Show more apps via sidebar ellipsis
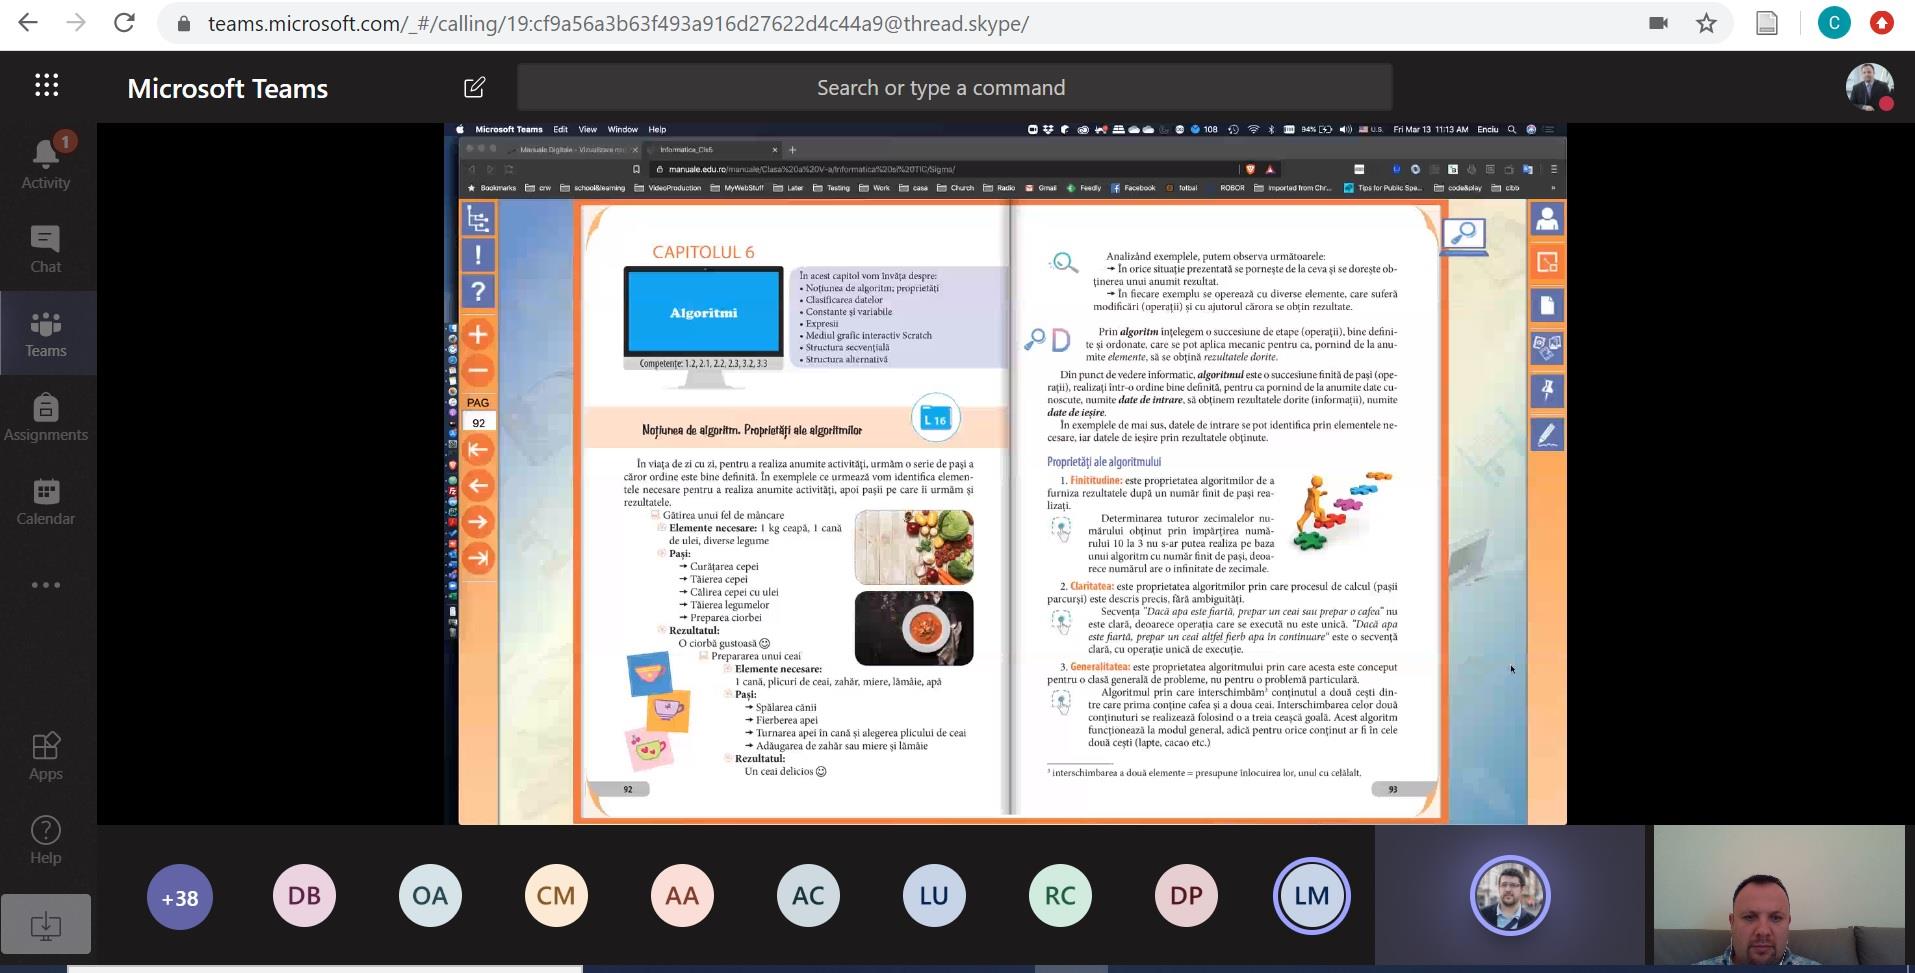This screenshot has height=973, width=1915. pyautogui.click(x=46, y=585)
